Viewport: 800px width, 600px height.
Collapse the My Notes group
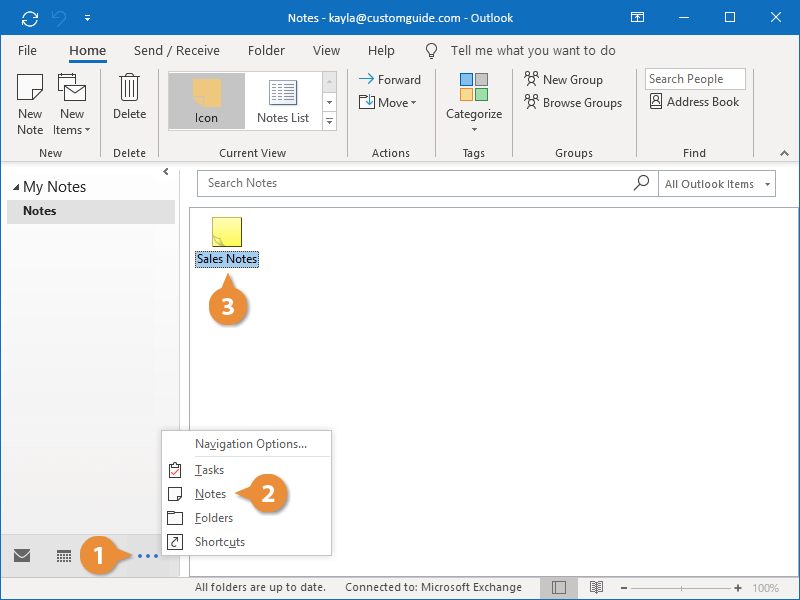tap(16, 187)
